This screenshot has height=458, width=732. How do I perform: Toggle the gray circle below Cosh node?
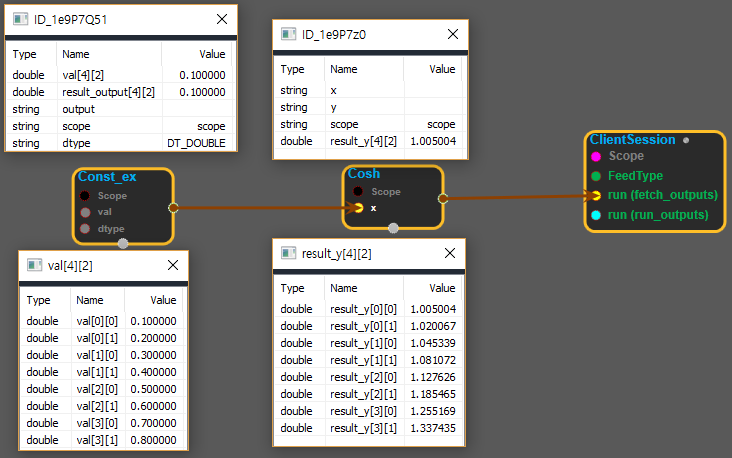point(393,228)
